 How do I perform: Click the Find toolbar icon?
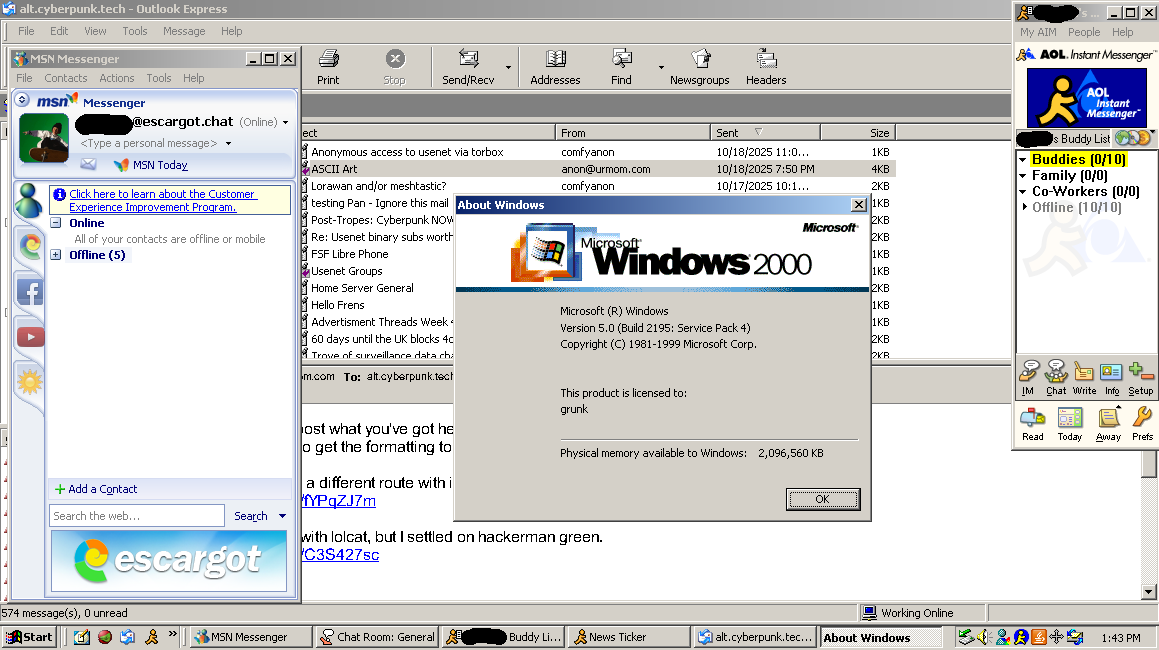click(x=622, y=59)
